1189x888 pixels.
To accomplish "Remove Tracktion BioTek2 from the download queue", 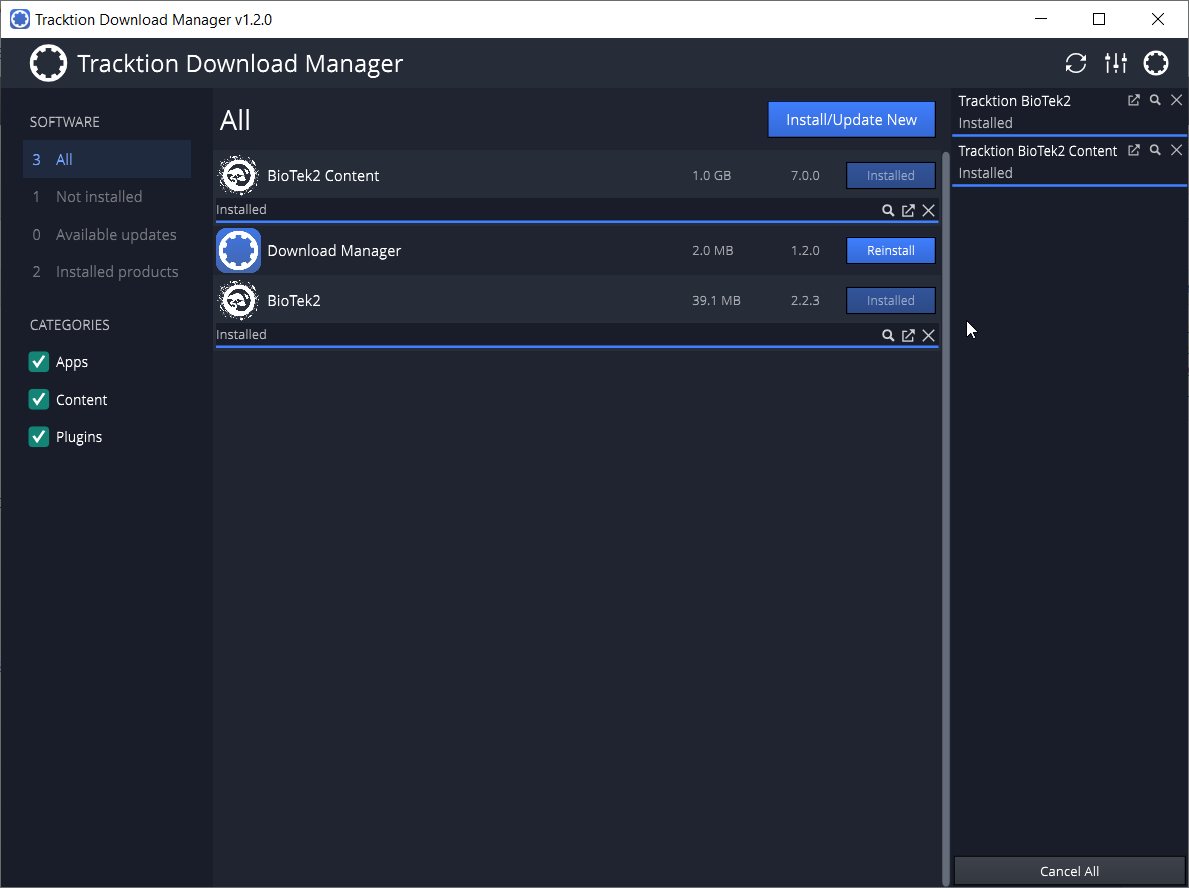I will [x=1176, y=101].
